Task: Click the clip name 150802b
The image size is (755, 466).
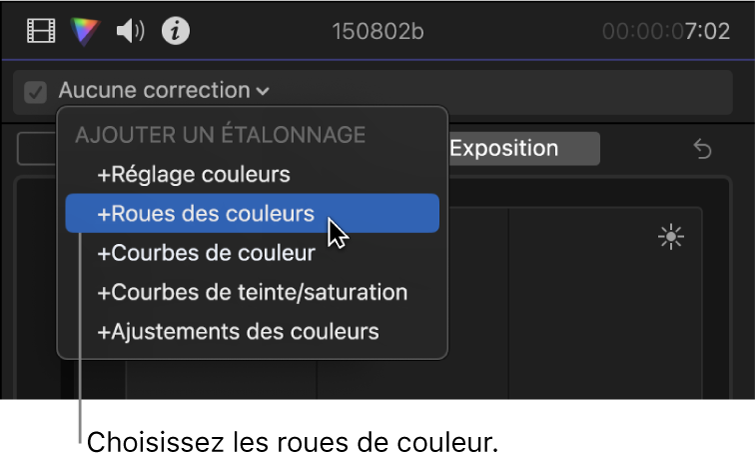Action: (x=378, y=32)
